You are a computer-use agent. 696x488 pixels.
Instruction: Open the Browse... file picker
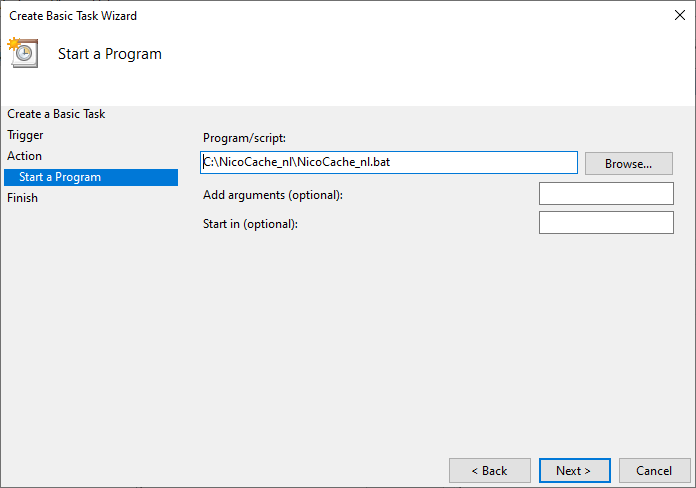pos(629,164)
